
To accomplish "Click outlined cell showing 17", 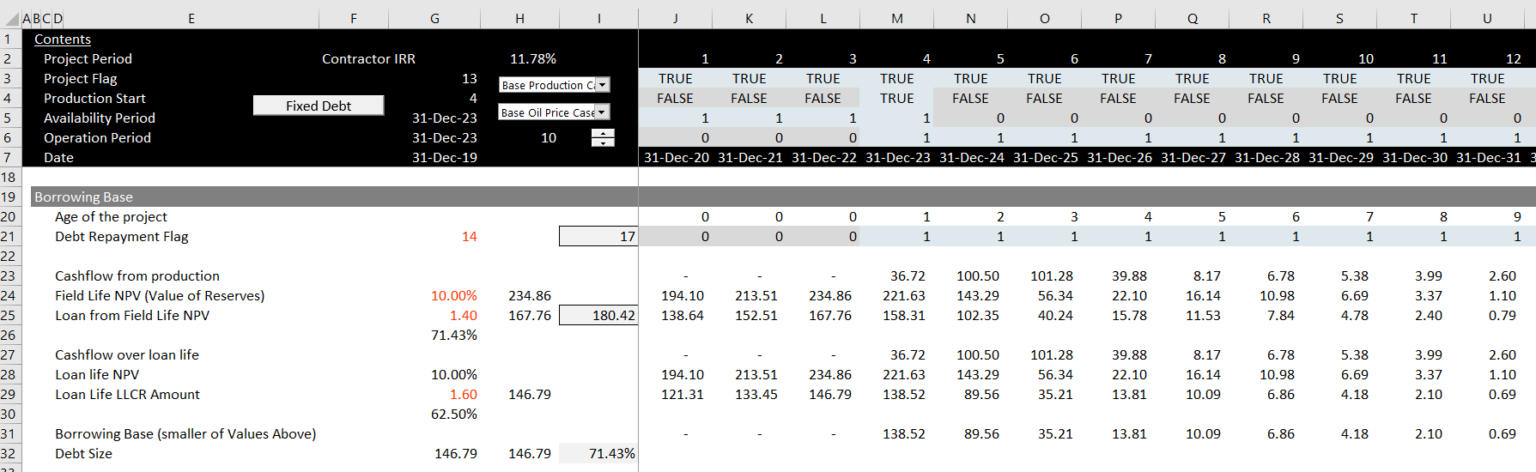I will point(597,236).
